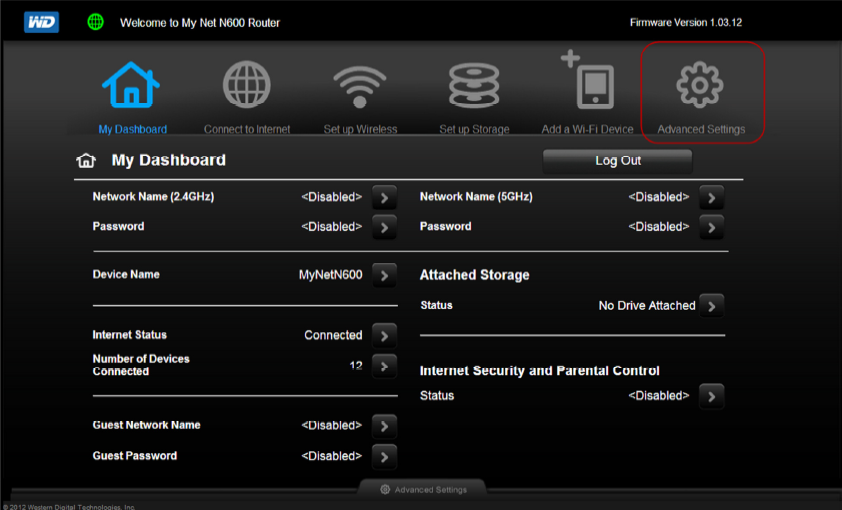Expand Network Name (5GHz) arrow
842x510 pixels.
[712, 198]
